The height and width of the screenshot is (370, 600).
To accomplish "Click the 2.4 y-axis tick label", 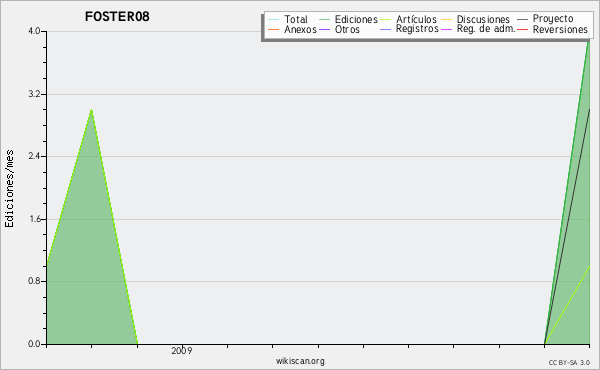I will pos(34,156).
